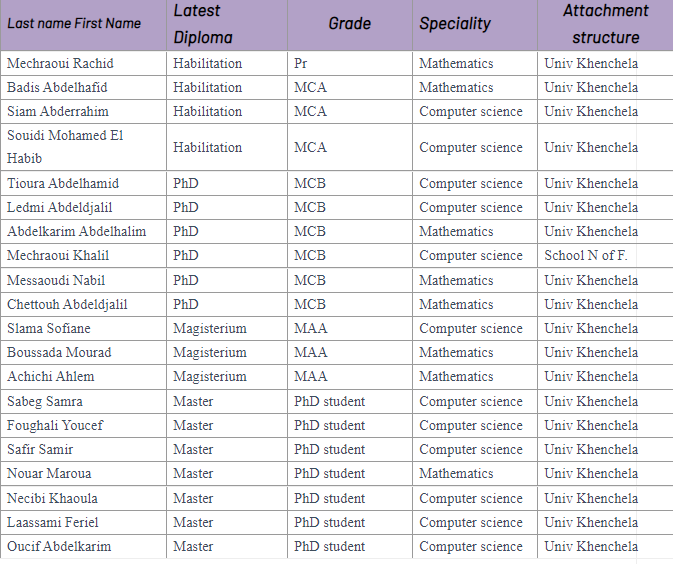Click the 'Latest Diploma' column header
The height and width of the screenshot is (564, 677).
203,24
